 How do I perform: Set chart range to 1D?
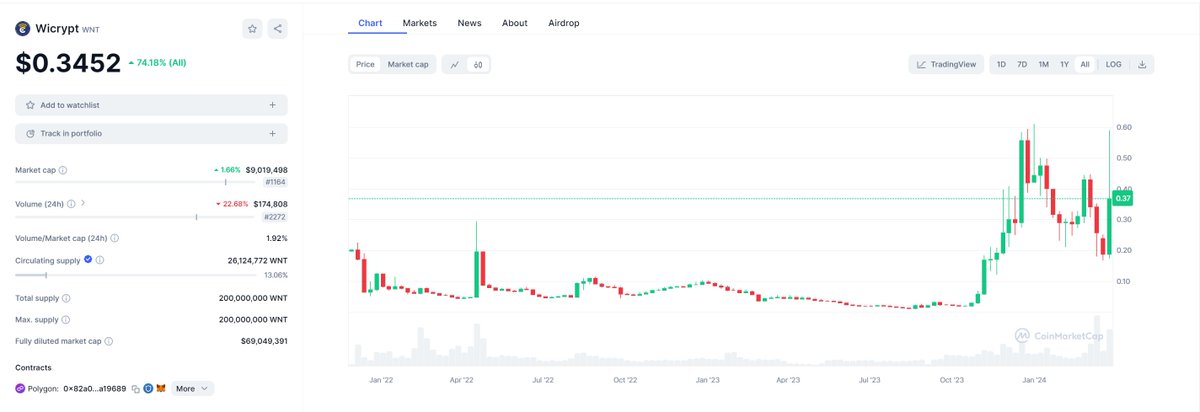[x=1001, y=64]
